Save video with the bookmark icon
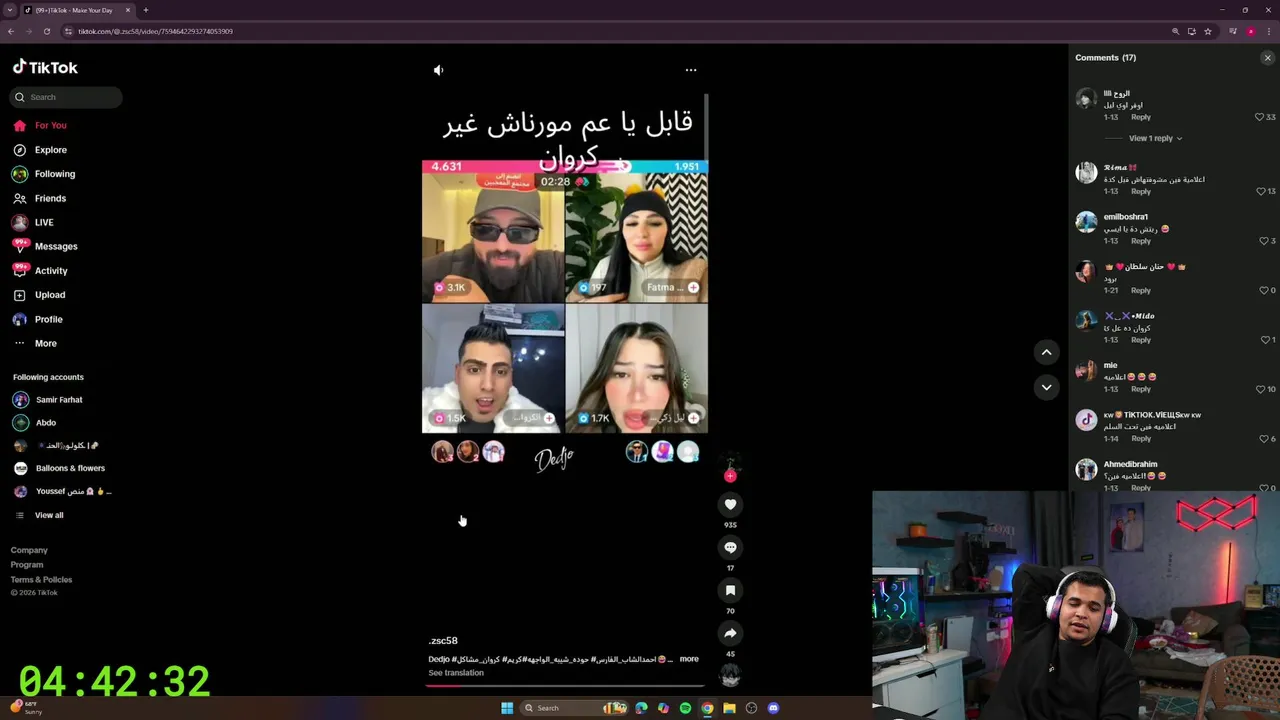Screen dimensions: 1280x720 (730, 591)
